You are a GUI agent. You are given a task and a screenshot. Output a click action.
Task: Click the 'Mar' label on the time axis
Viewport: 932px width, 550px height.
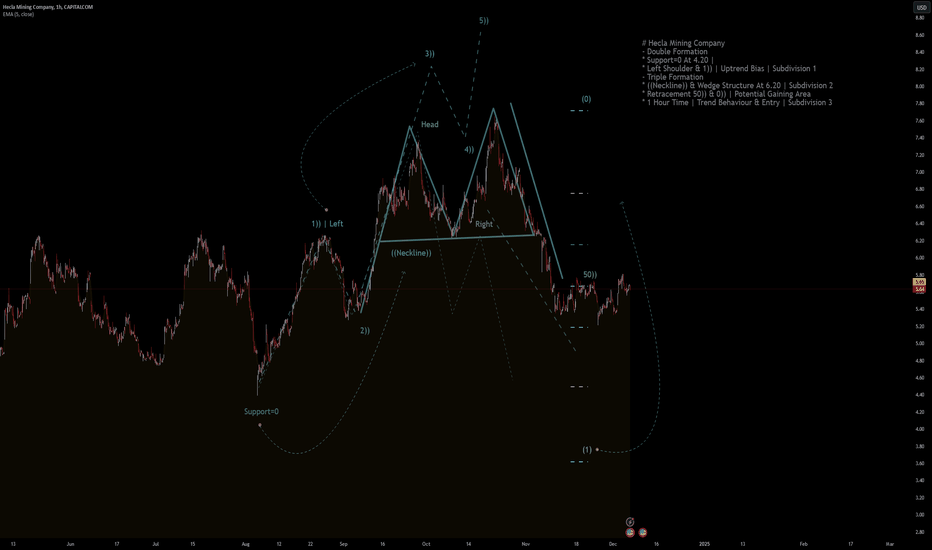pos(890,544)
